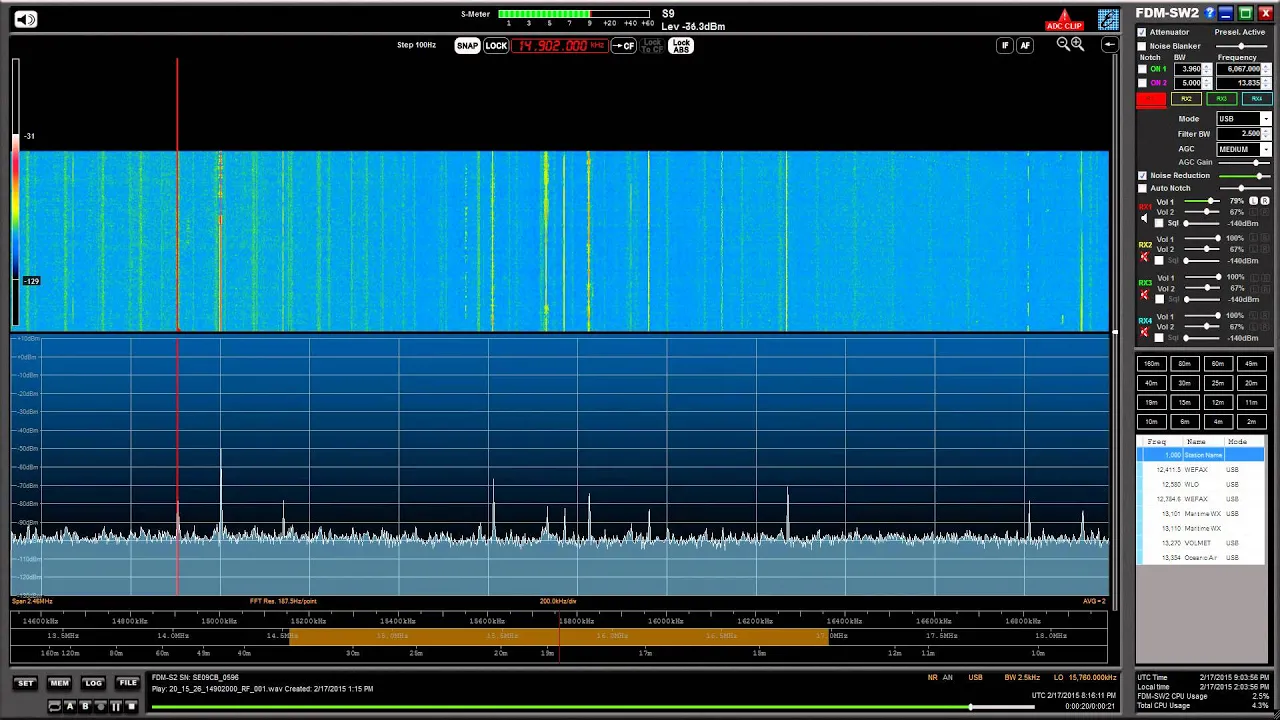The height and width of the screenshot is (720, 1280).
Task: Click RX1 left channel L button
Action: [x=1253, y=201]
